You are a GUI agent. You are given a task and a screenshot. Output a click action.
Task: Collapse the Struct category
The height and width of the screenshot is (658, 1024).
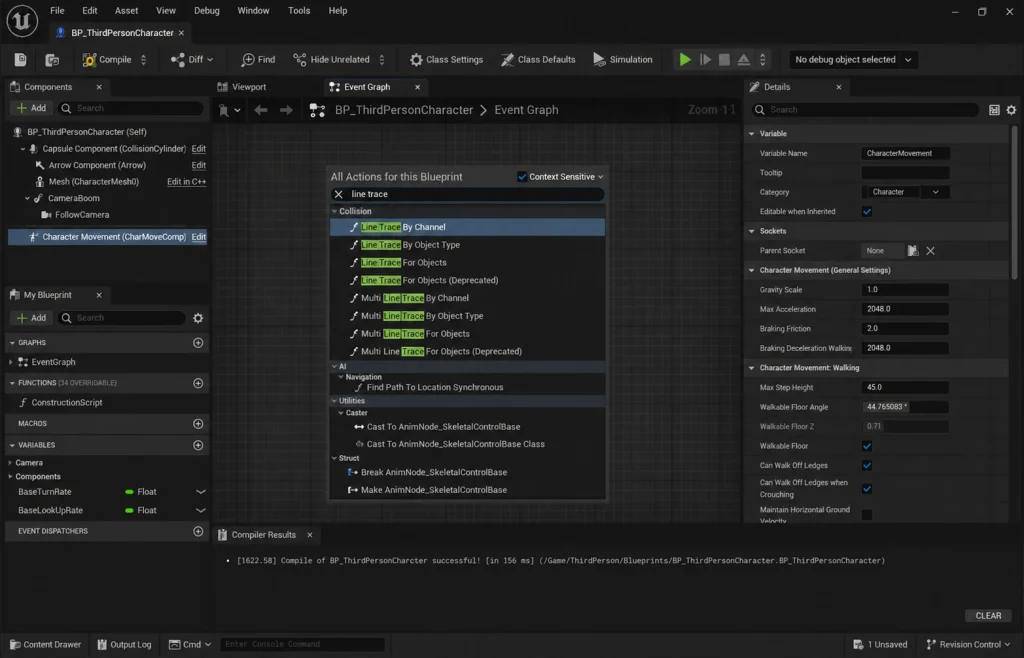(x=334, y=458)
